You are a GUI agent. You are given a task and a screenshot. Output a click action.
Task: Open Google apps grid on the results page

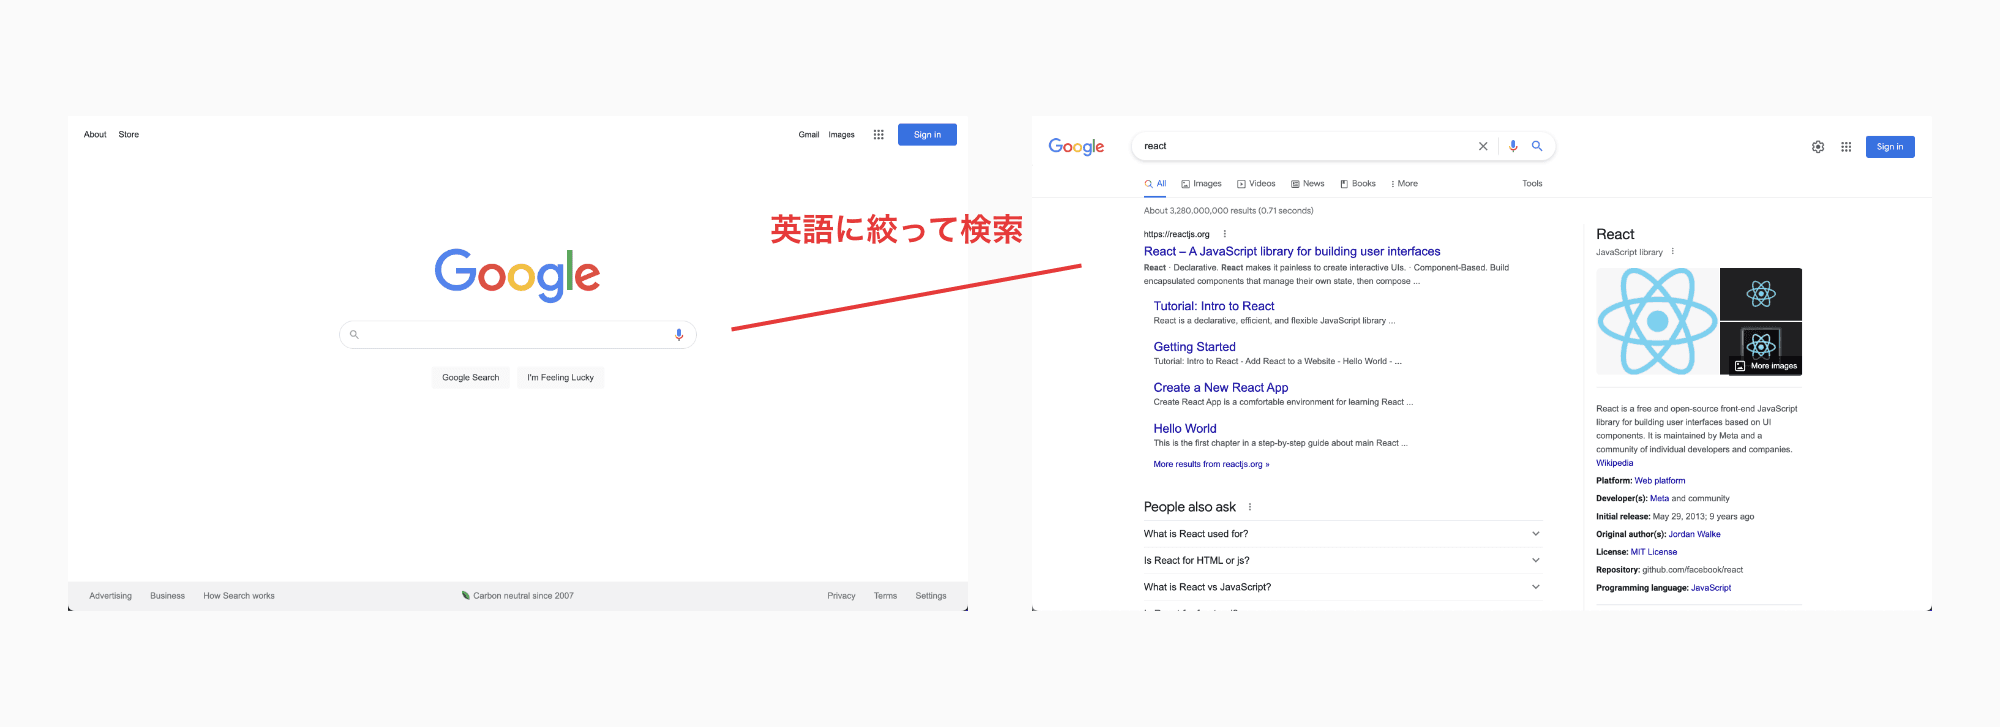1846,147
